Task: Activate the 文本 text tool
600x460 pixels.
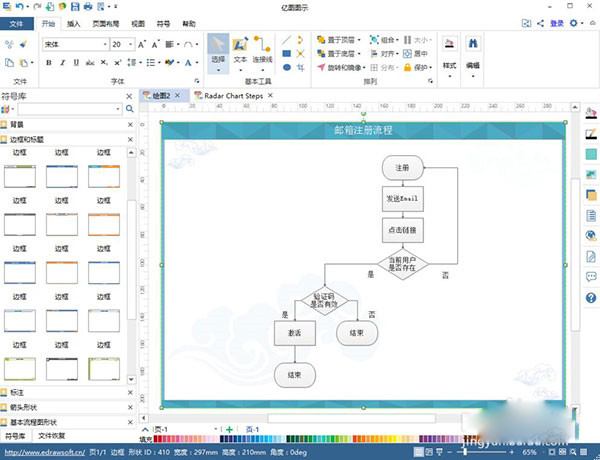Action: point(240,51)
